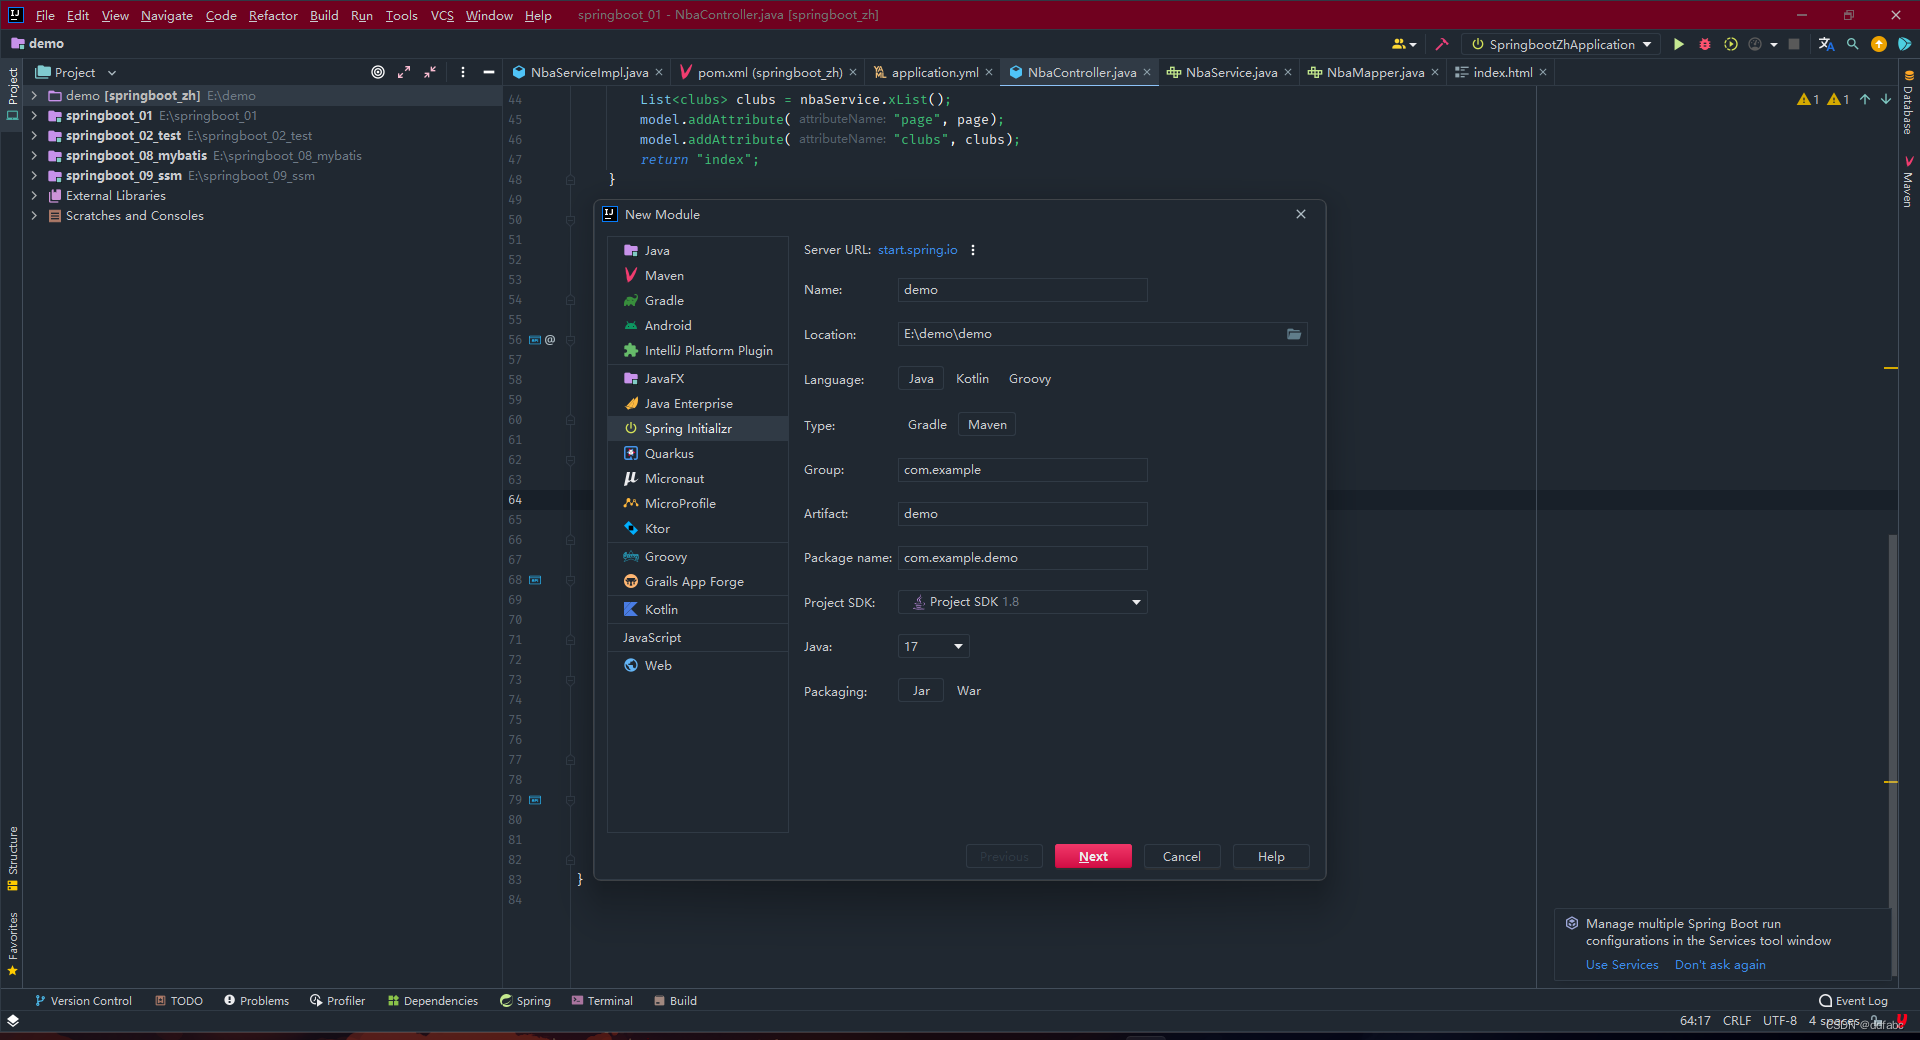Image resolution: width=1920 pixels, height=1040 pixels.
Task: Switch to index.html tab
Action: 1501,72
